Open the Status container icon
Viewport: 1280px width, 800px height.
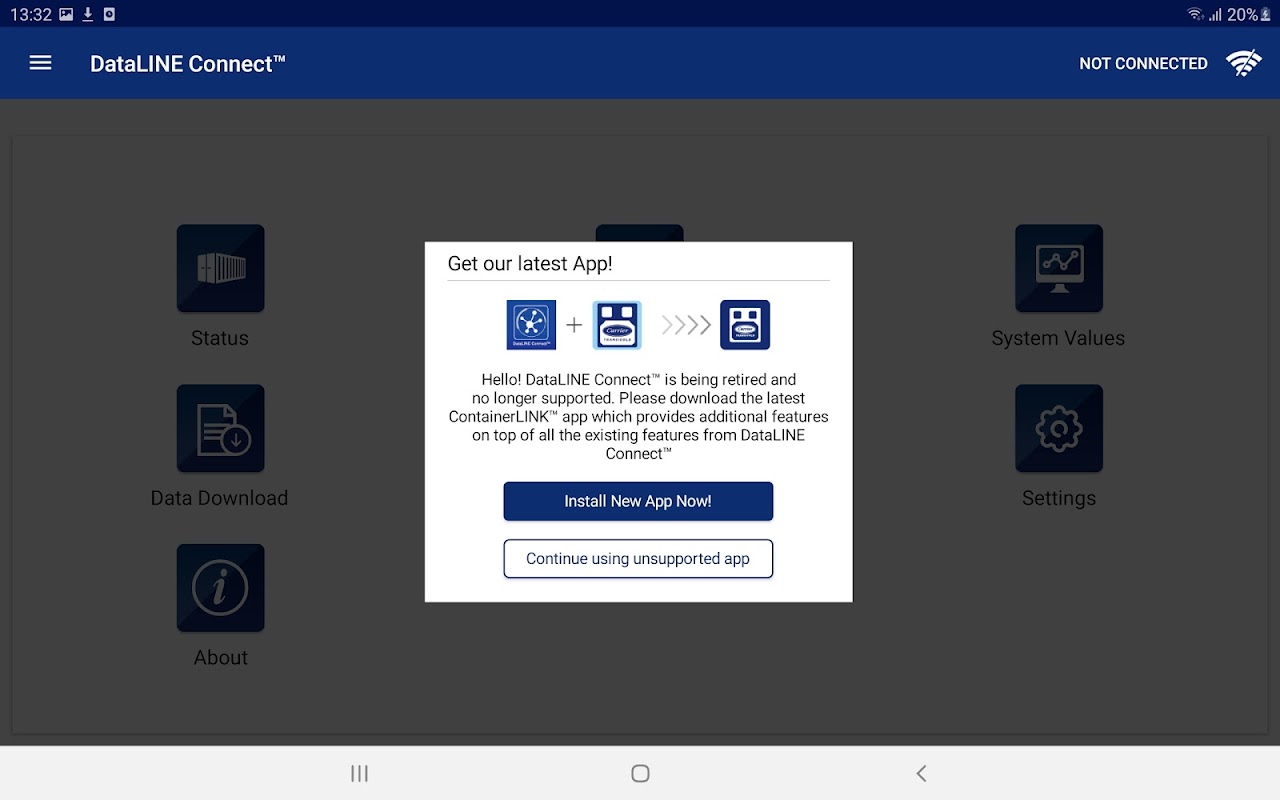[220, 268]
